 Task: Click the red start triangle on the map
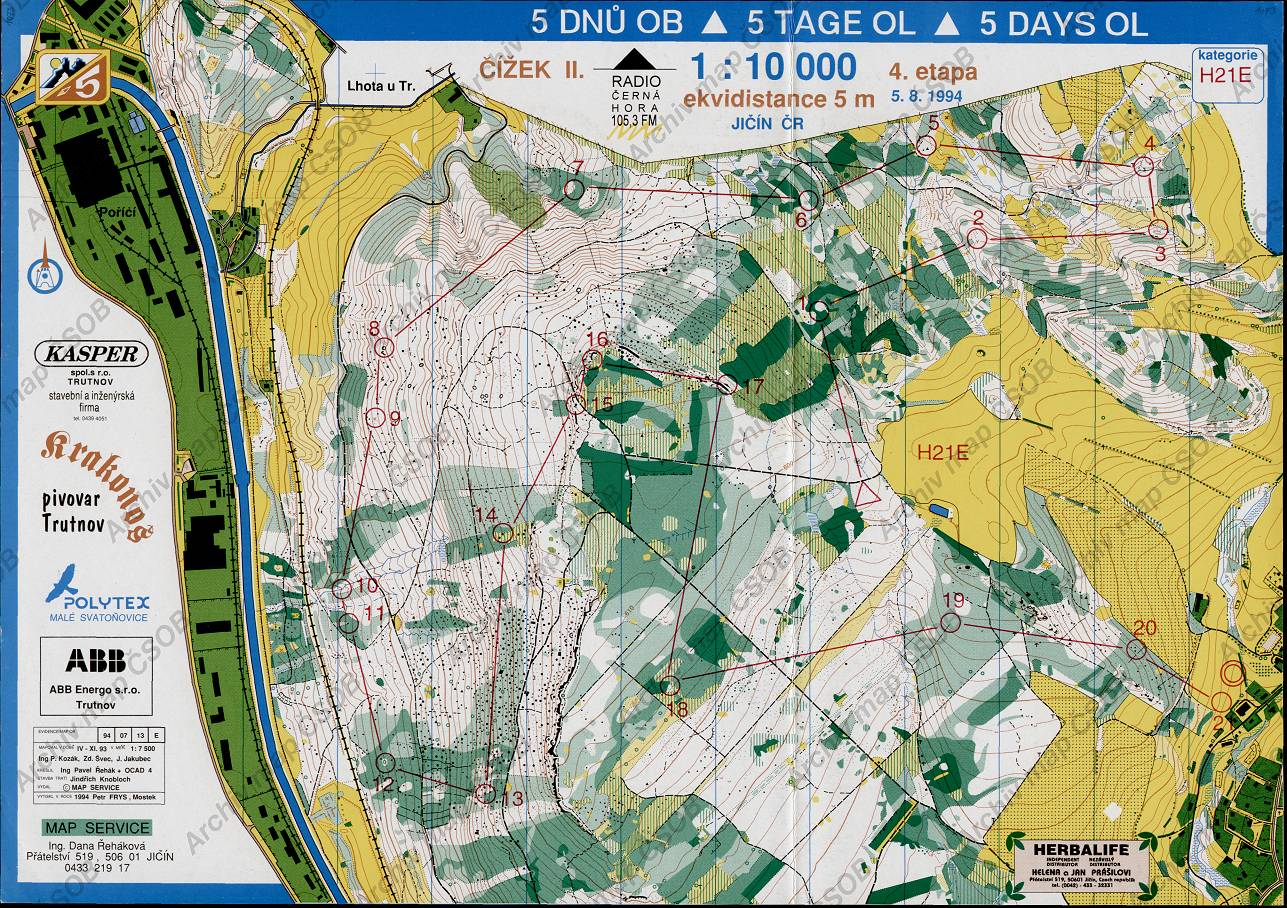click(865, 493)
